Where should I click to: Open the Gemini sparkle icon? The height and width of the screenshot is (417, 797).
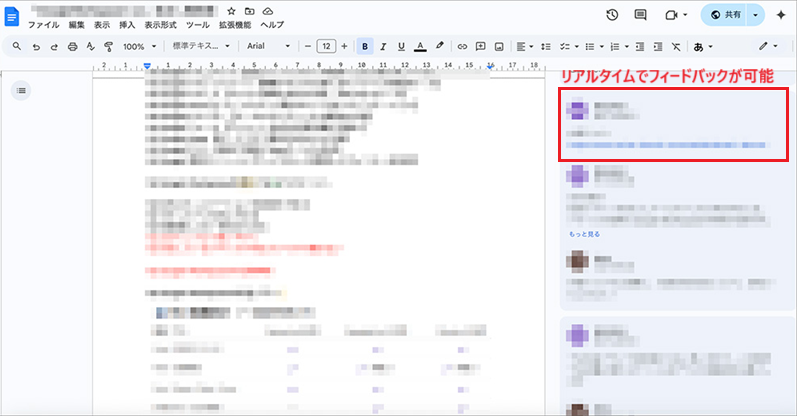coord(781,15)
